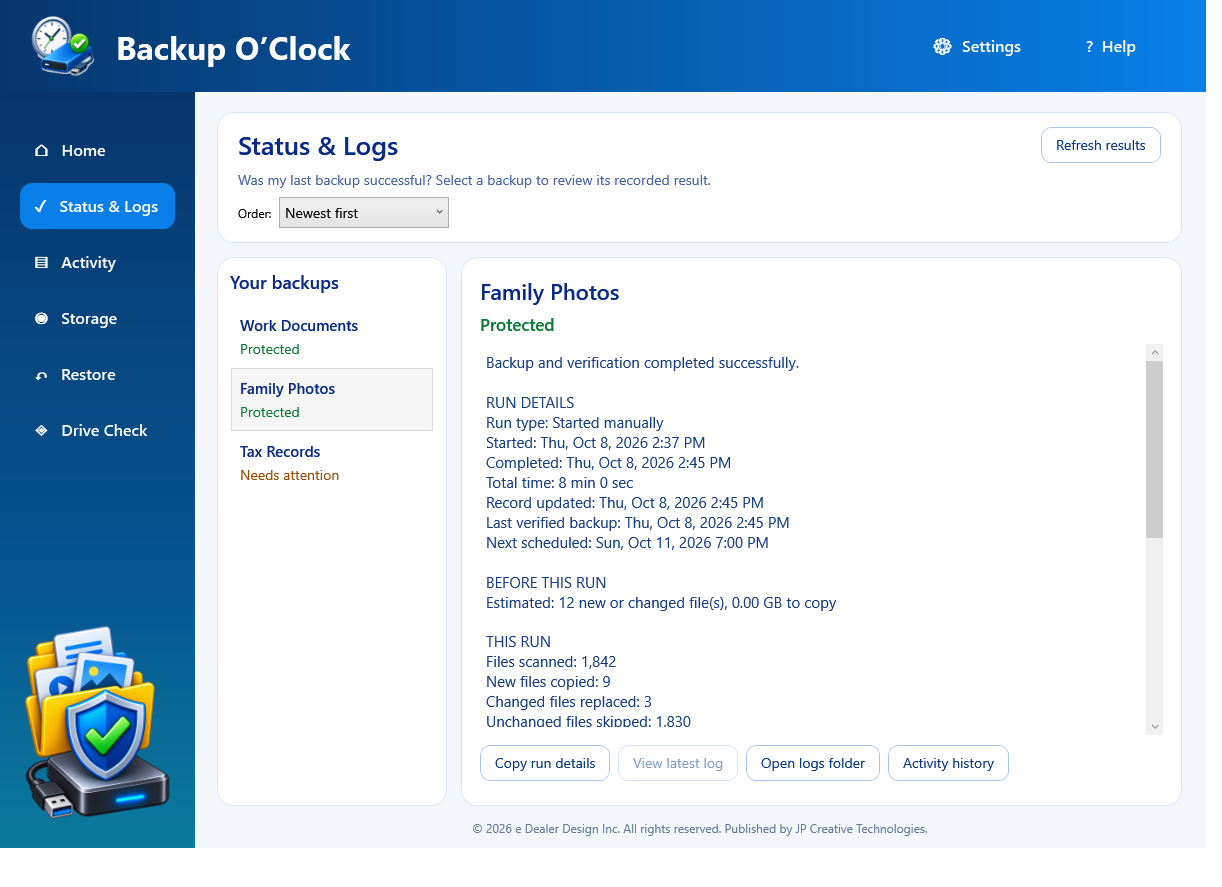This screenshot has width=1222, height=887.
Task: Open the Restore page
Action: tap(97, 375)
